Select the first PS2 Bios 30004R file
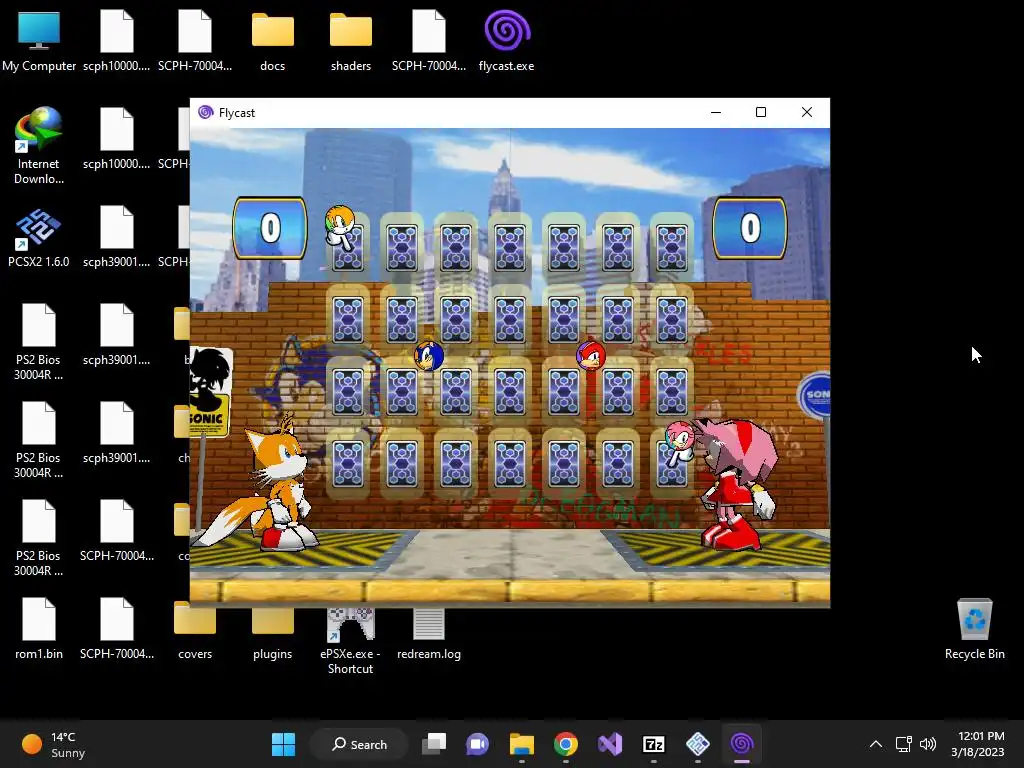1024x768 pixels. click(39, 342)
